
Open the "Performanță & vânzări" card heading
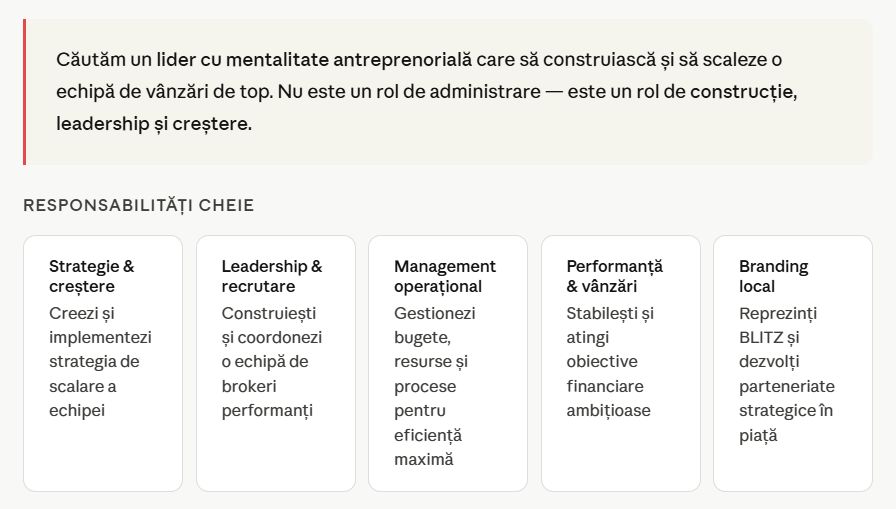pyautogui.click(x=614, y=276)
